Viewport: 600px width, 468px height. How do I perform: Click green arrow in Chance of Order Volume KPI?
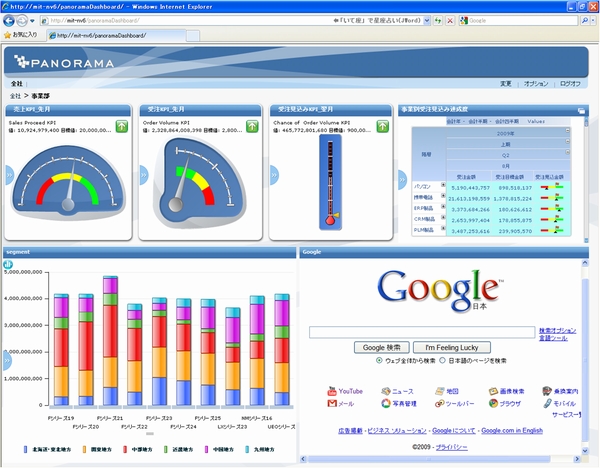(x=382, y=126)
